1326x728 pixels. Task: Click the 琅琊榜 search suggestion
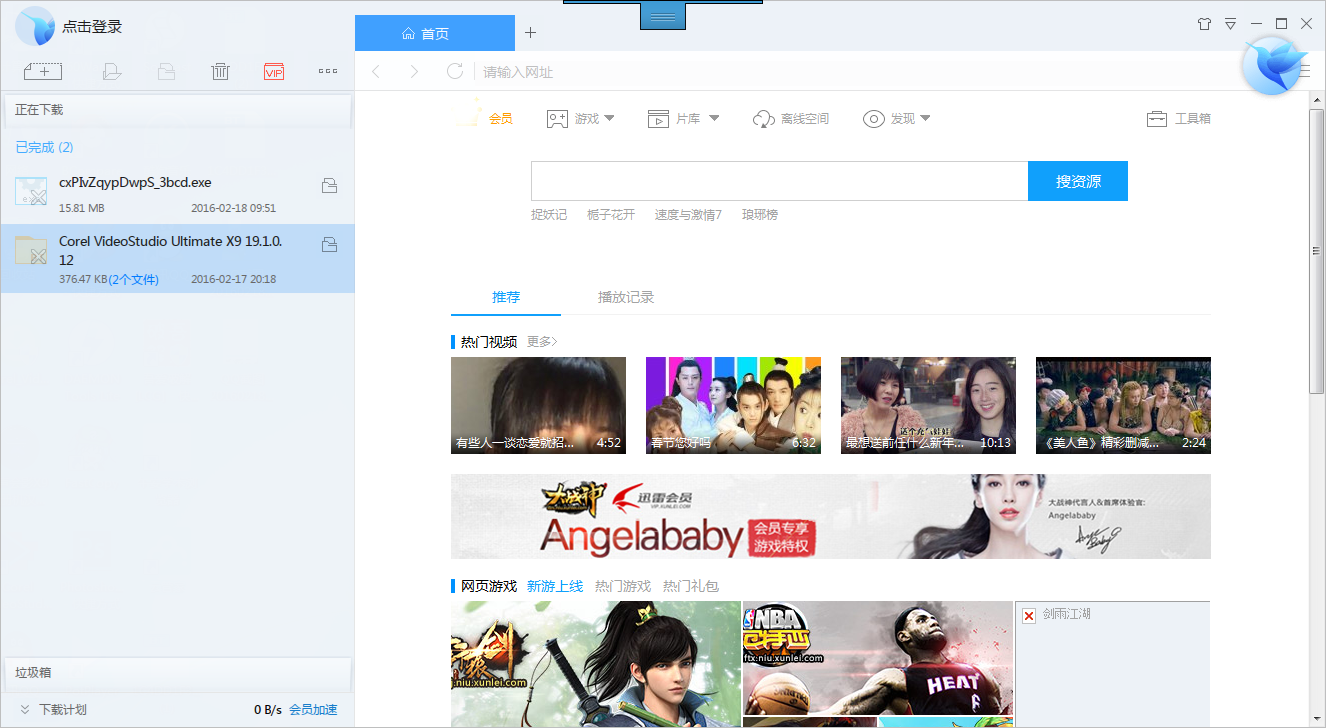coord(760,215)
